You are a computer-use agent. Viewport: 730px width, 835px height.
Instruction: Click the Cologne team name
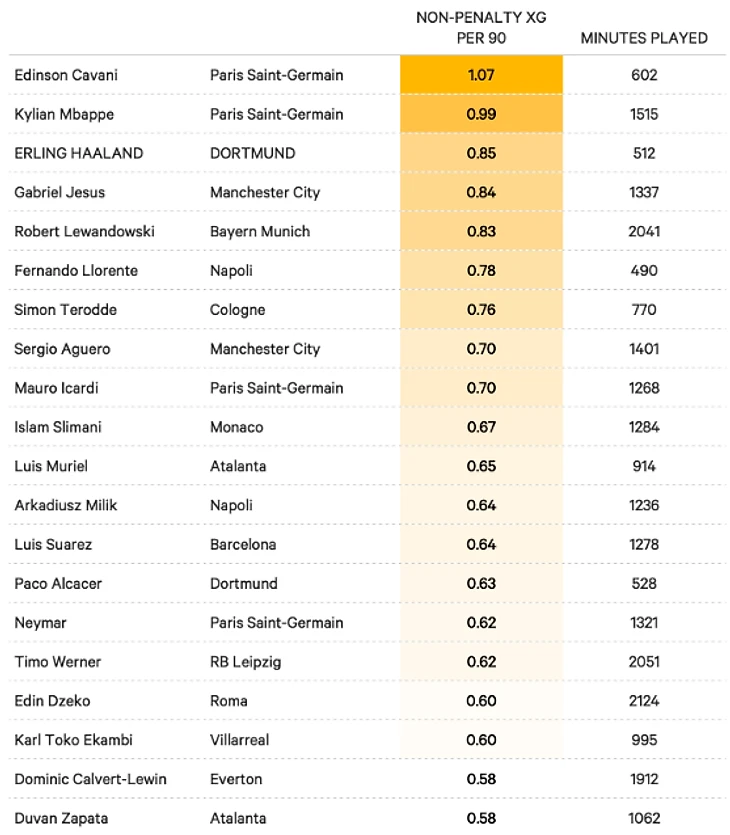[x=238, y=310]
